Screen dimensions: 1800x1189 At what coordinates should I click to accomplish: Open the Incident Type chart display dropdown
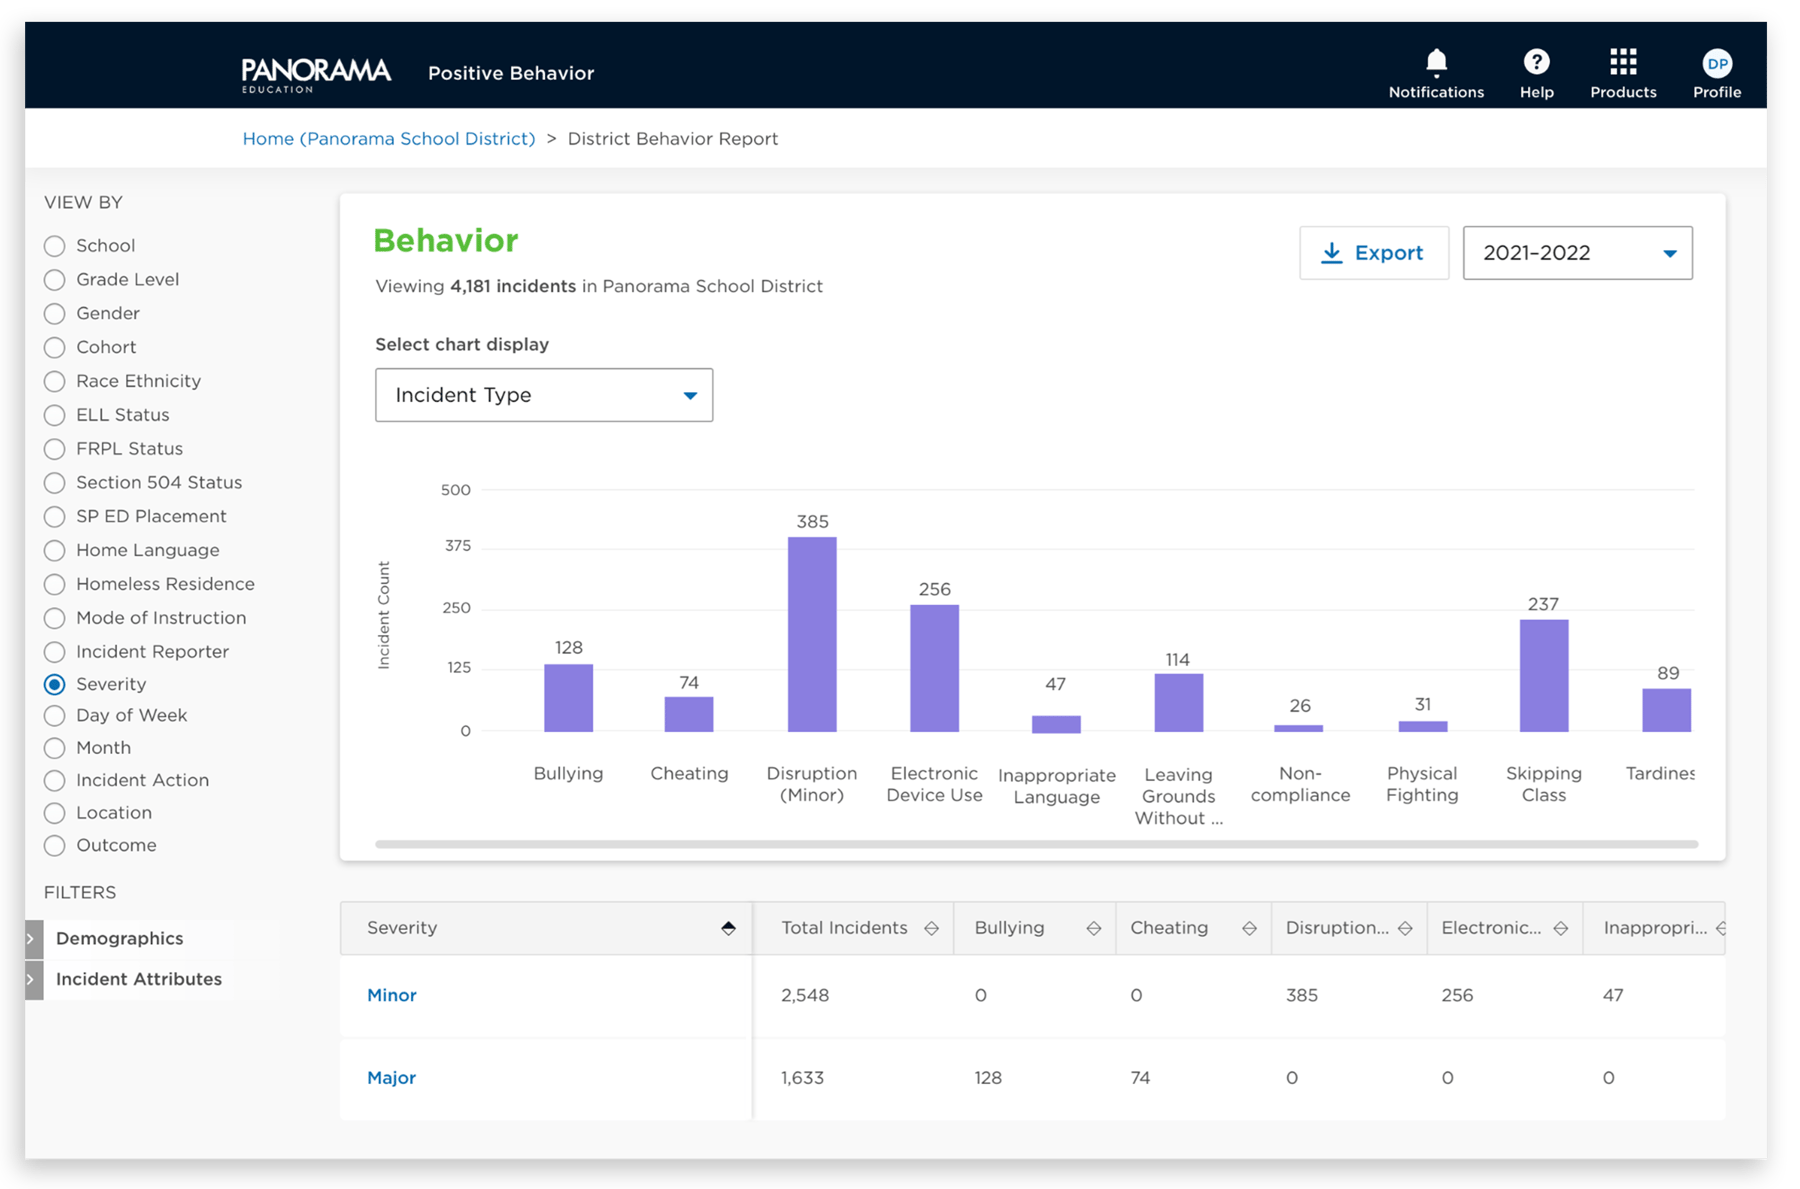pos(543,395)
